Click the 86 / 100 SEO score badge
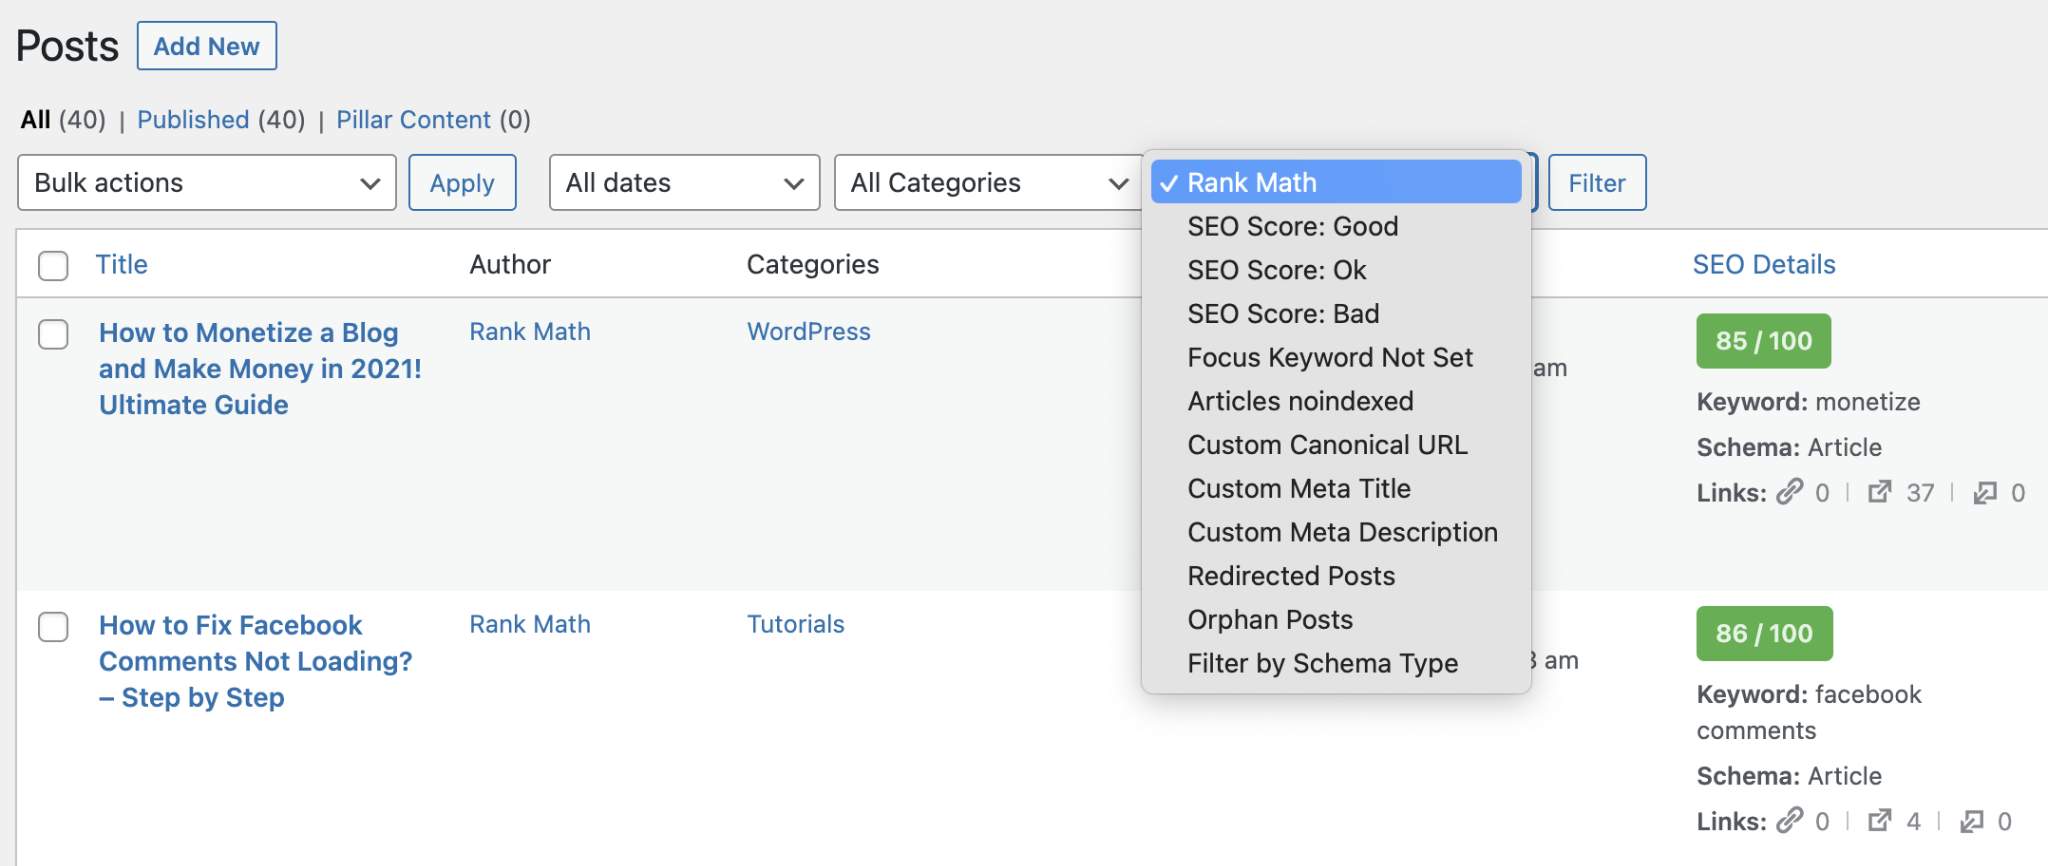The width and height of the screenshot is (2048, 866). (x=1764, y=633)
